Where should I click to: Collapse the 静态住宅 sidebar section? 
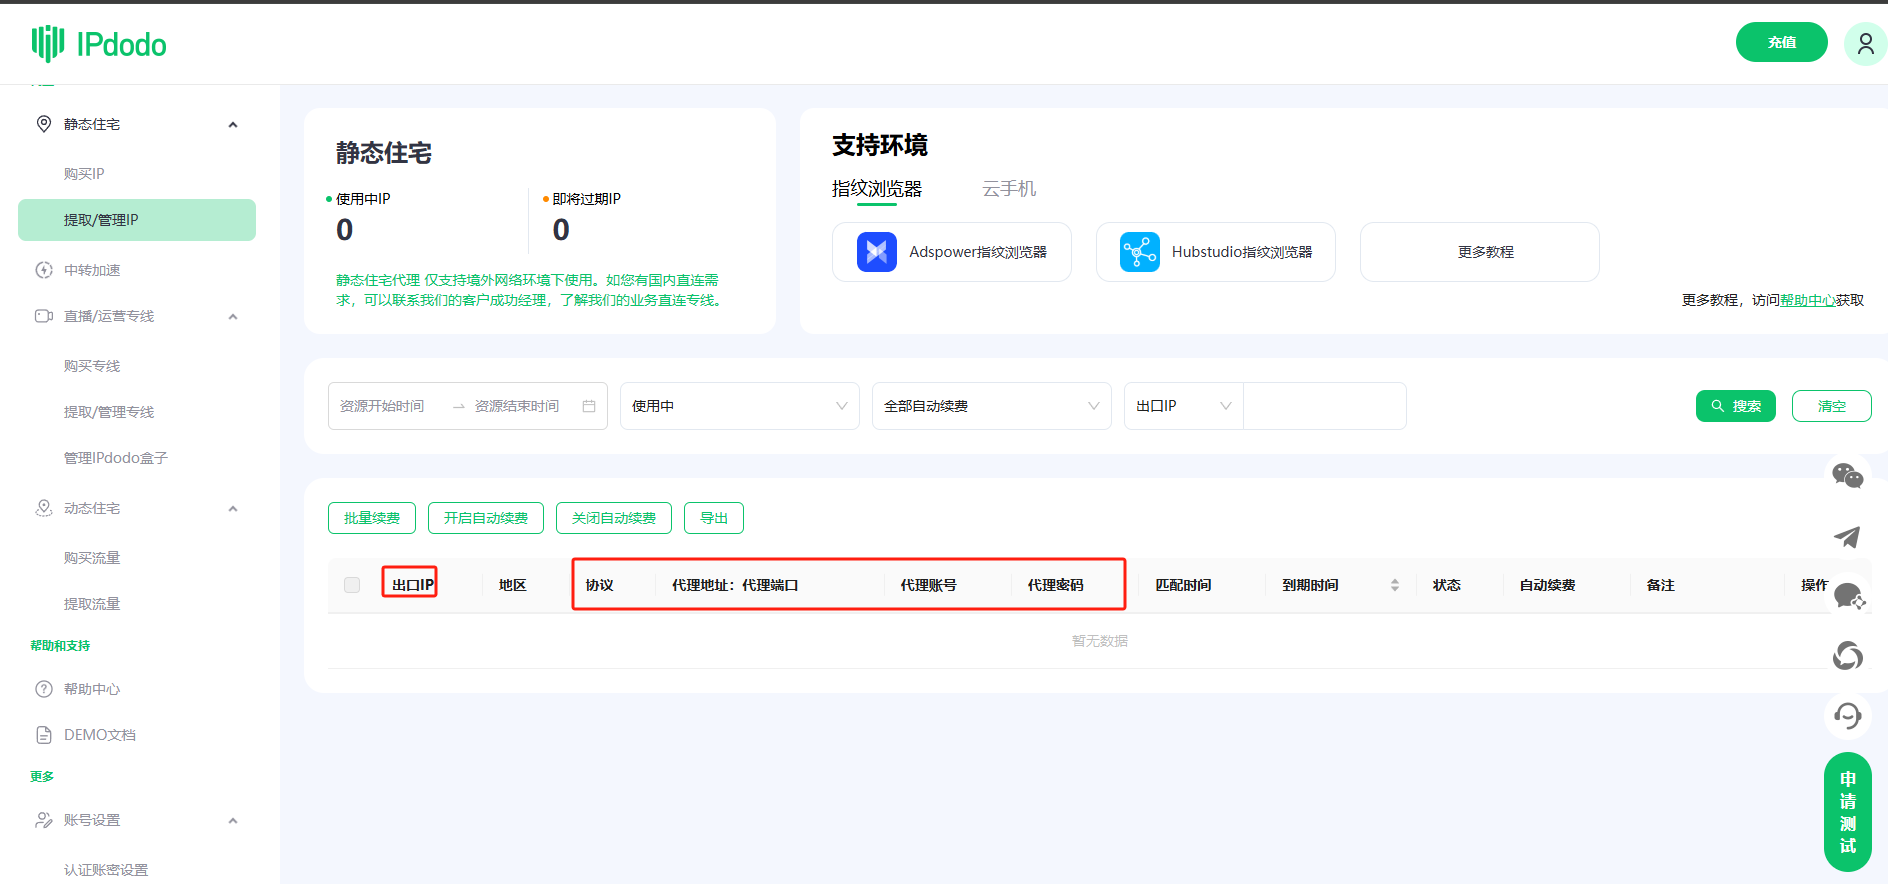pyautogui.click(x=233, y=125)
